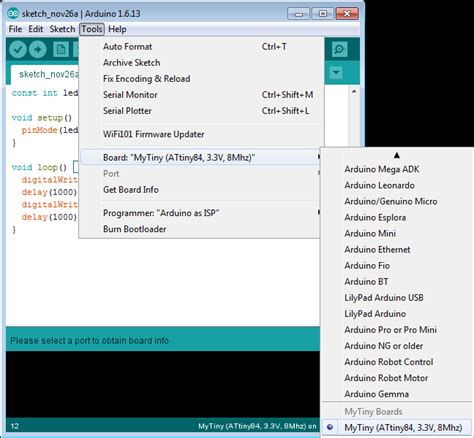Click the Verify checkmark toolbar icon
Viewport: 474px width, 438px height.
tap(18, 50)
